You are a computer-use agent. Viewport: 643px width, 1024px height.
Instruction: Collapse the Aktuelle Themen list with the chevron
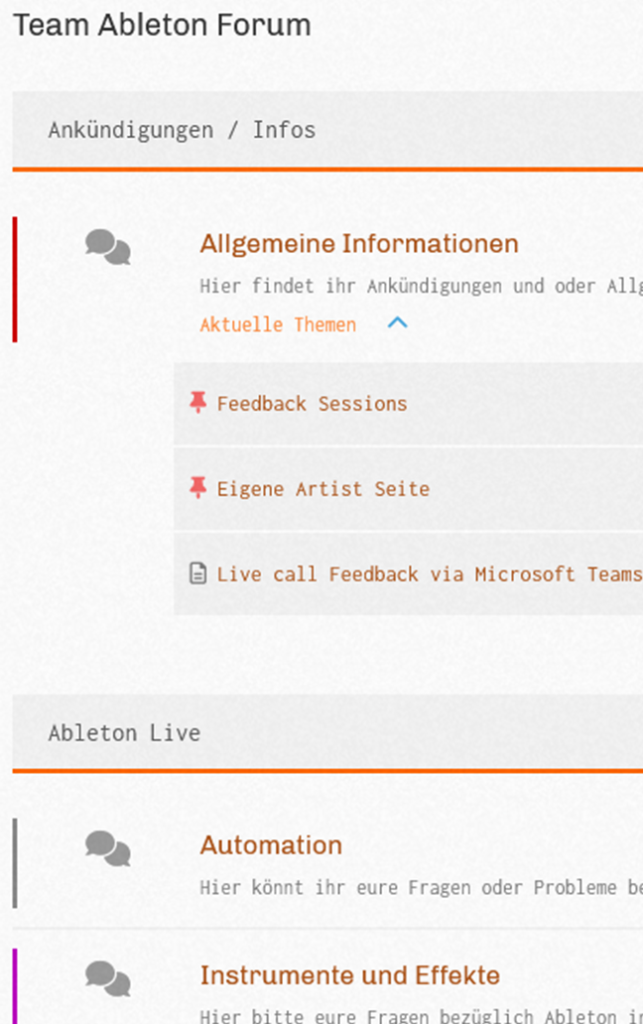(398, 323)
